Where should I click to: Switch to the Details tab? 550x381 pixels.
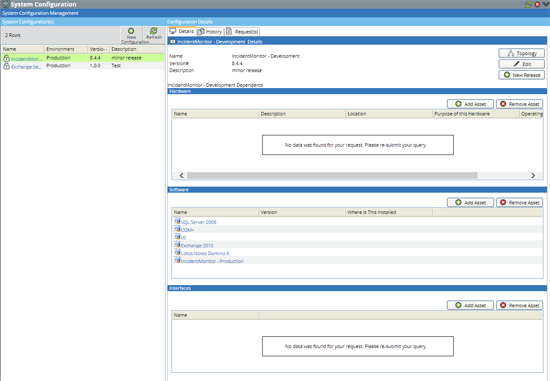click(182, 31)
